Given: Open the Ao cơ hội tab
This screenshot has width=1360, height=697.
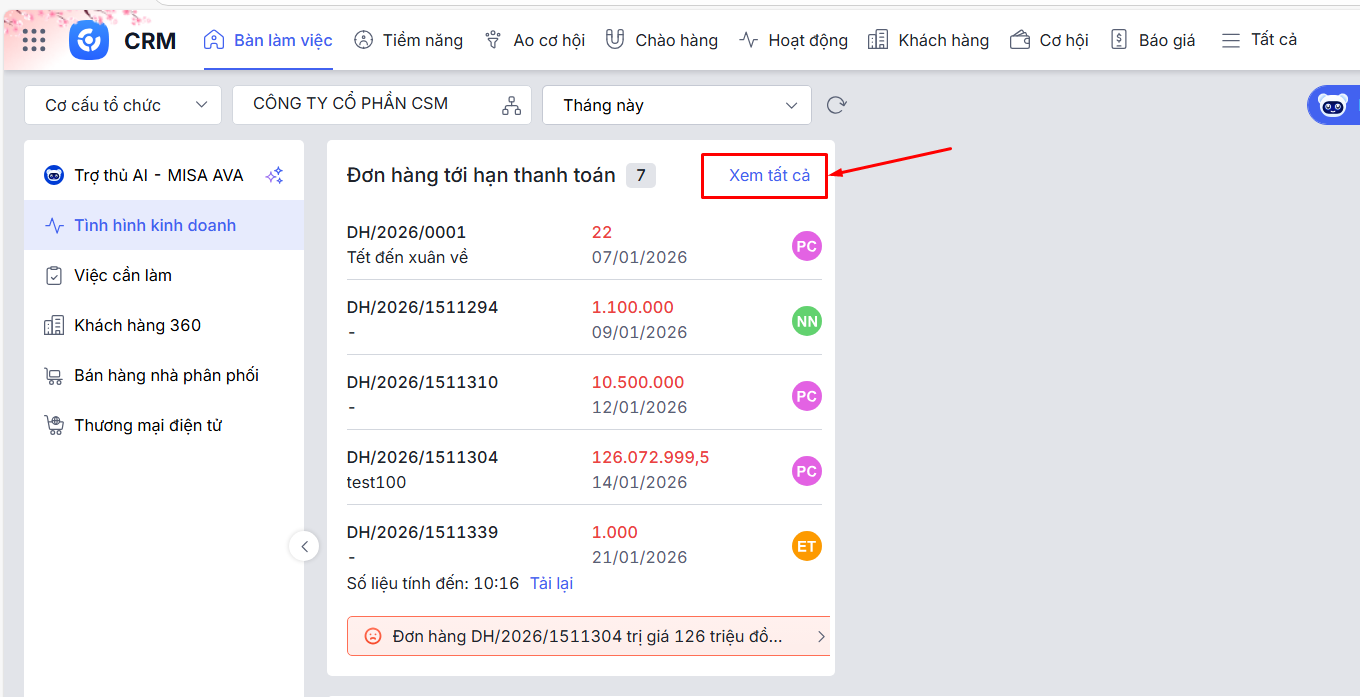Looking at the screenshot, I should (x=534, y=40).
